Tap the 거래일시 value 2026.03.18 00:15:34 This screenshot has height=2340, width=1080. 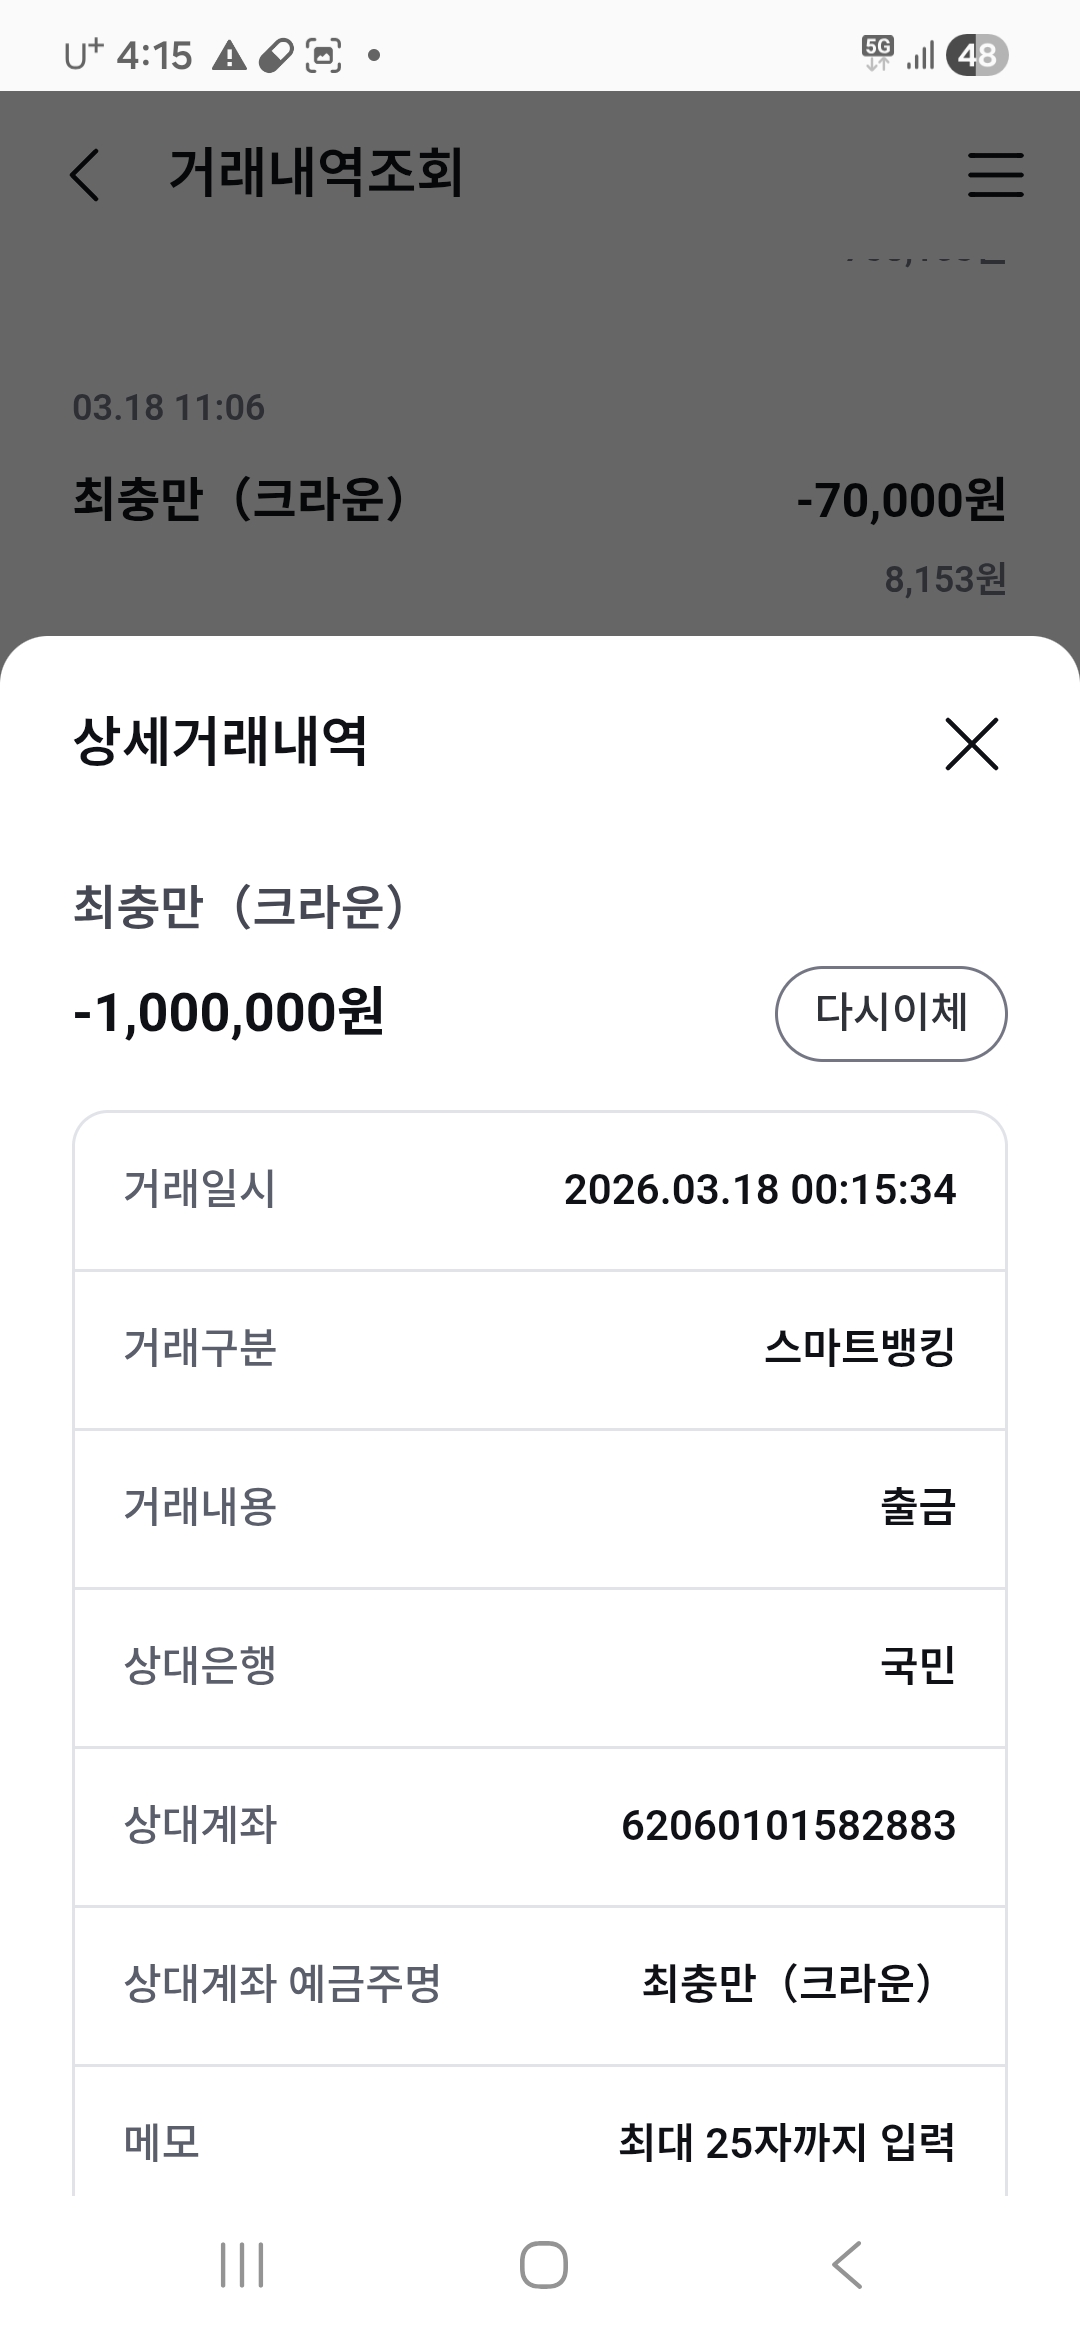[760, 1190]
